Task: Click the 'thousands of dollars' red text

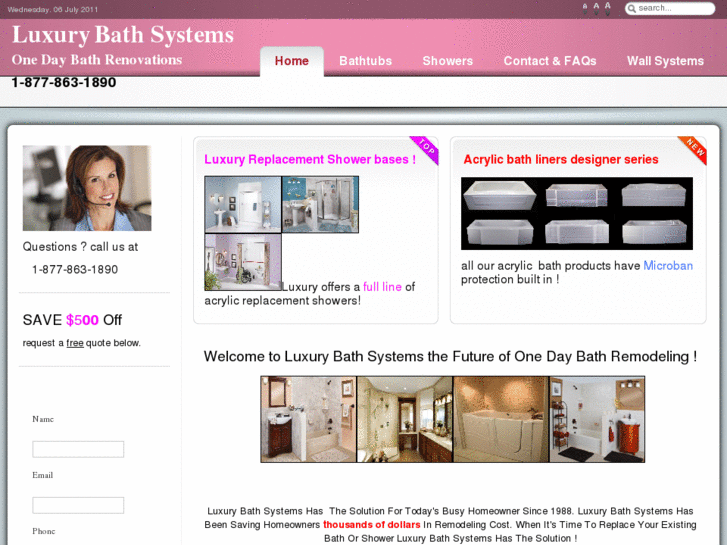Action: tap(371, 525)
